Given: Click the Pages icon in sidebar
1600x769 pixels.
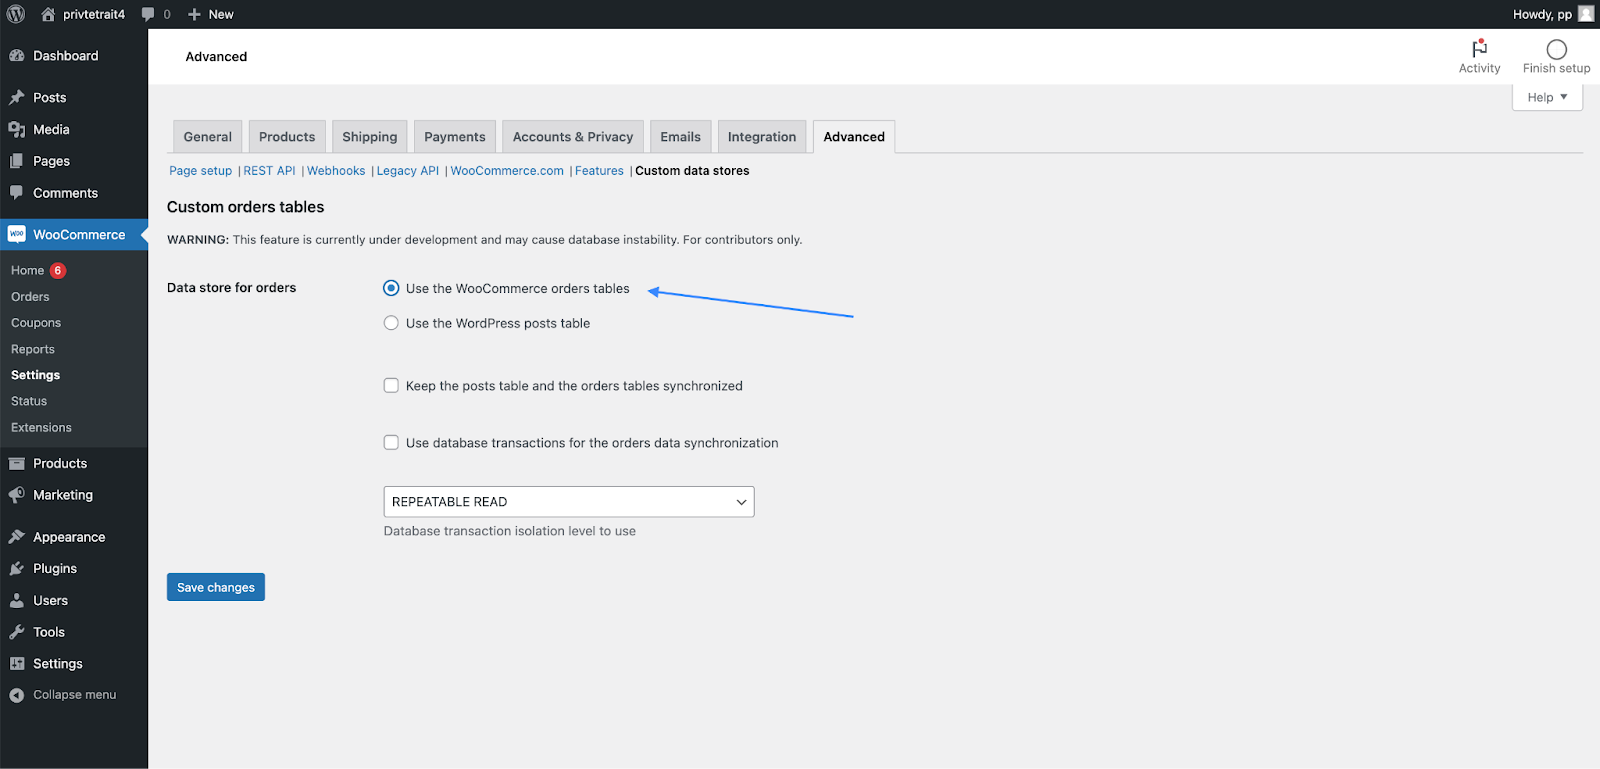Looking at the screenshot, I should 17,161.
